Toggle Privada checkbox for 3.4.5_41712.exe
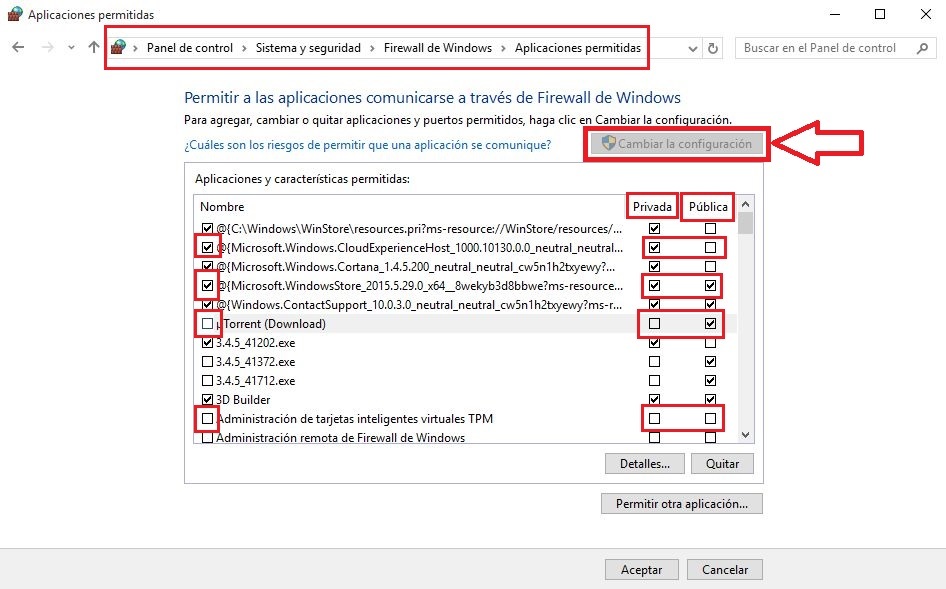 coord(654,381)
